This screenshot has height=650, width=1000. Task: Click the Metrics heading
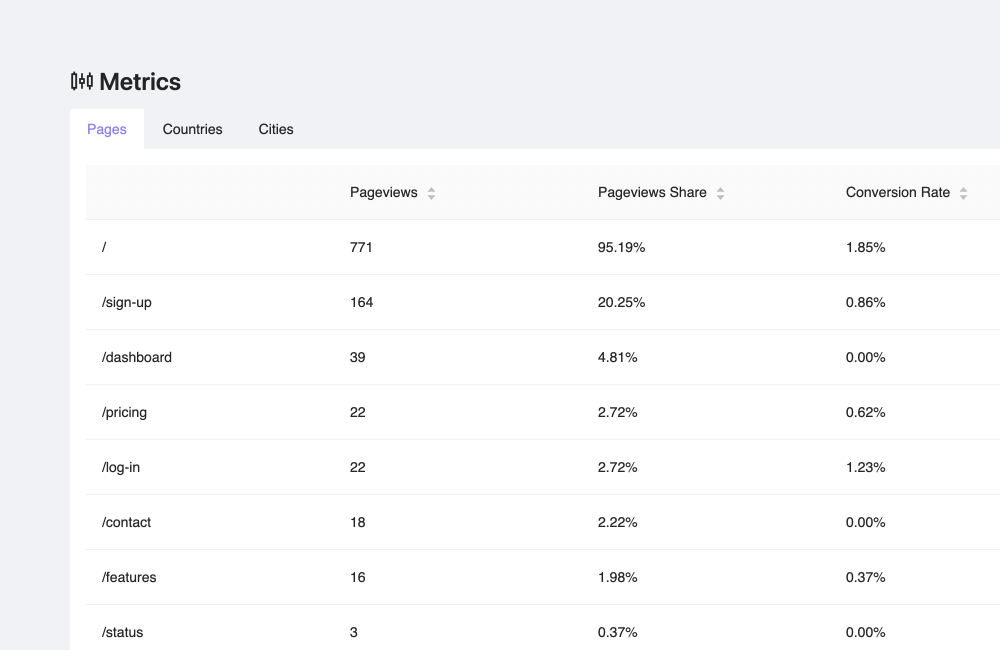click(x=140, y=82)
